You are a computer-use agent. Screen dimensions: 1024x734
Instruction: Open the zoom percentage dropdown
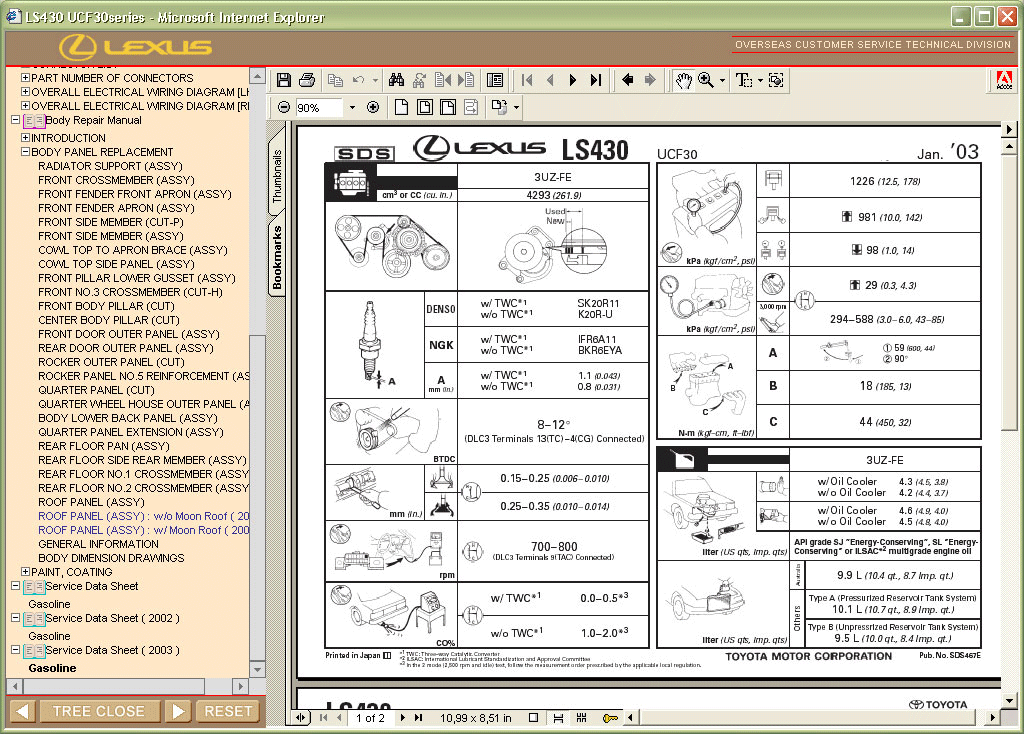[x=352, y=108]
